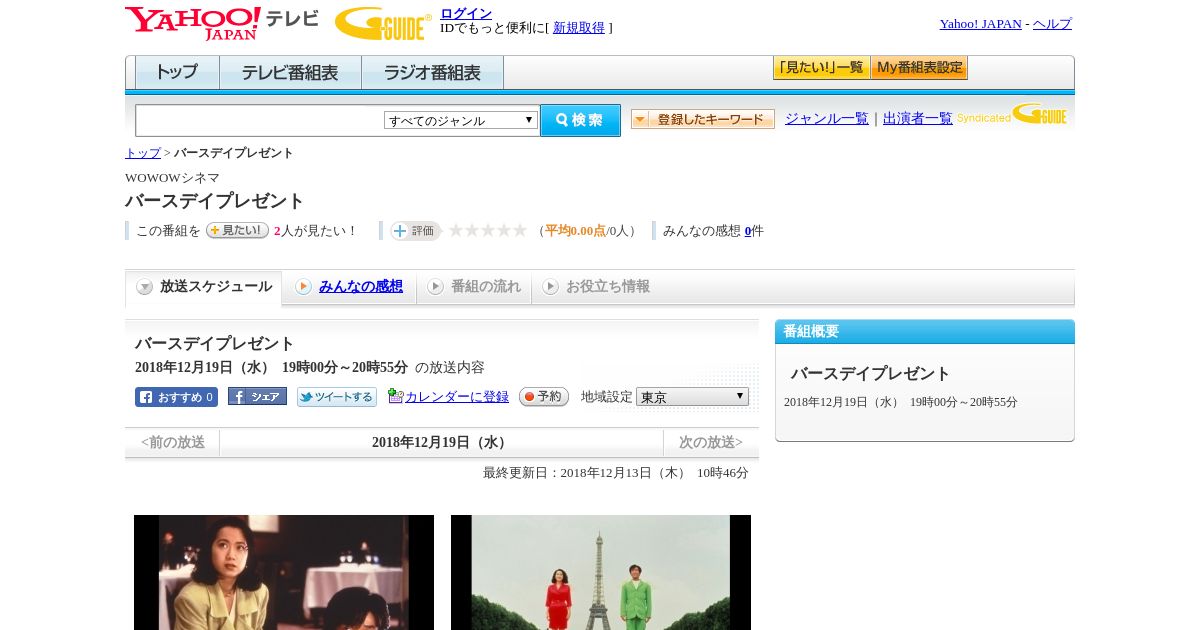Click the ヘルプ link
The width and height of the screenshot is (1200, 630).
click(1052, 24)
